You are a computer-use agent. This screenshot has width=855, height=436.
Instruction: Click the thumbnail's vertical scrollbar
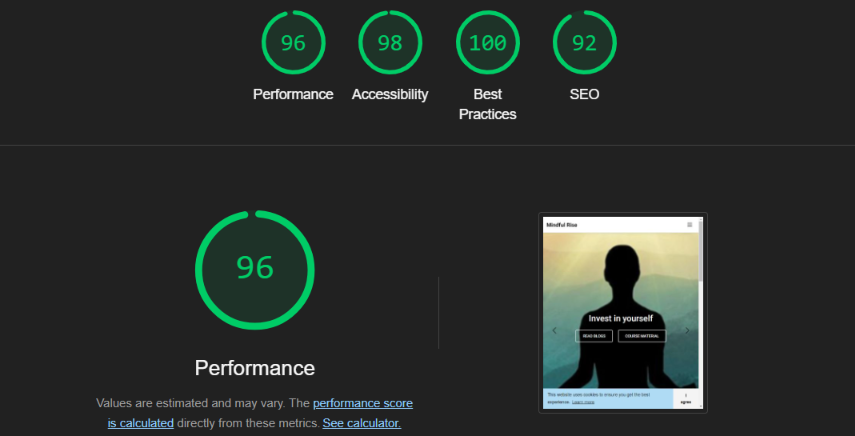click(701, 313)
